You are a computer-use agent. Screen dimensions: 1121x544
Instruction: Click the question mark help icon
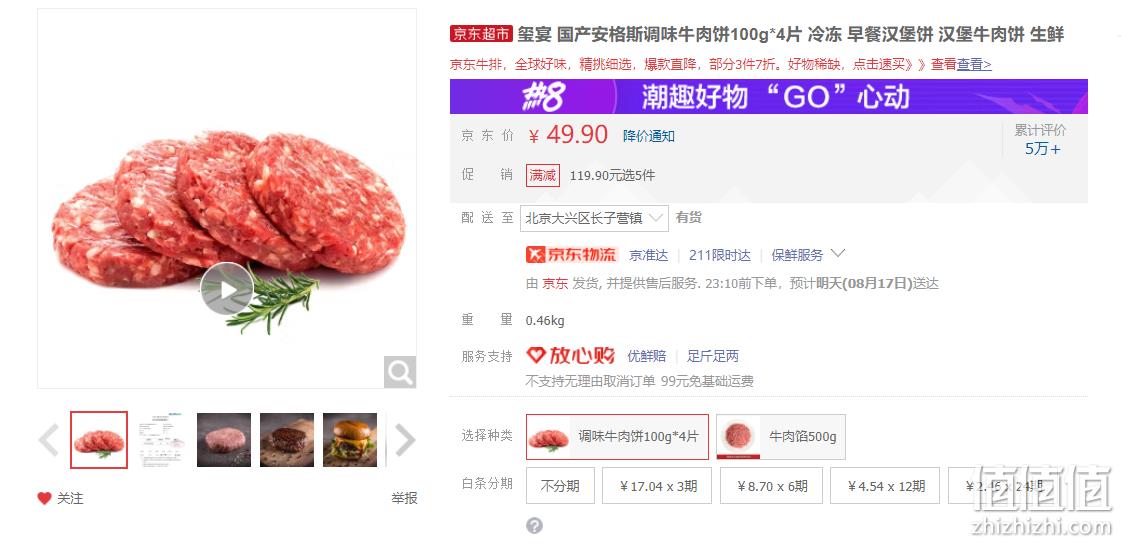pos(534,526)
